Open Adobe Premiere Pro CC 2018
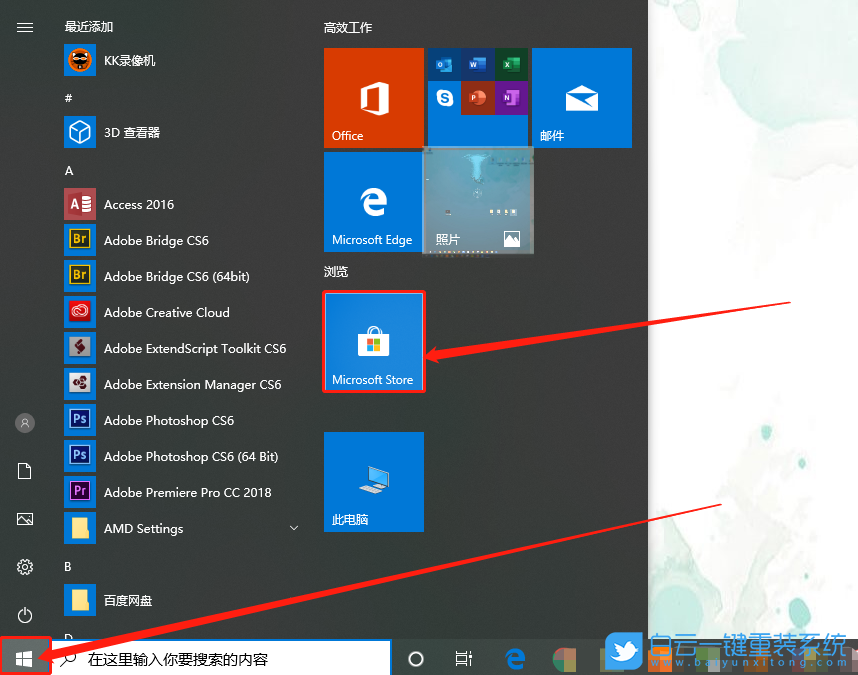Screen dimensions: 858x675 pos(187,493)
